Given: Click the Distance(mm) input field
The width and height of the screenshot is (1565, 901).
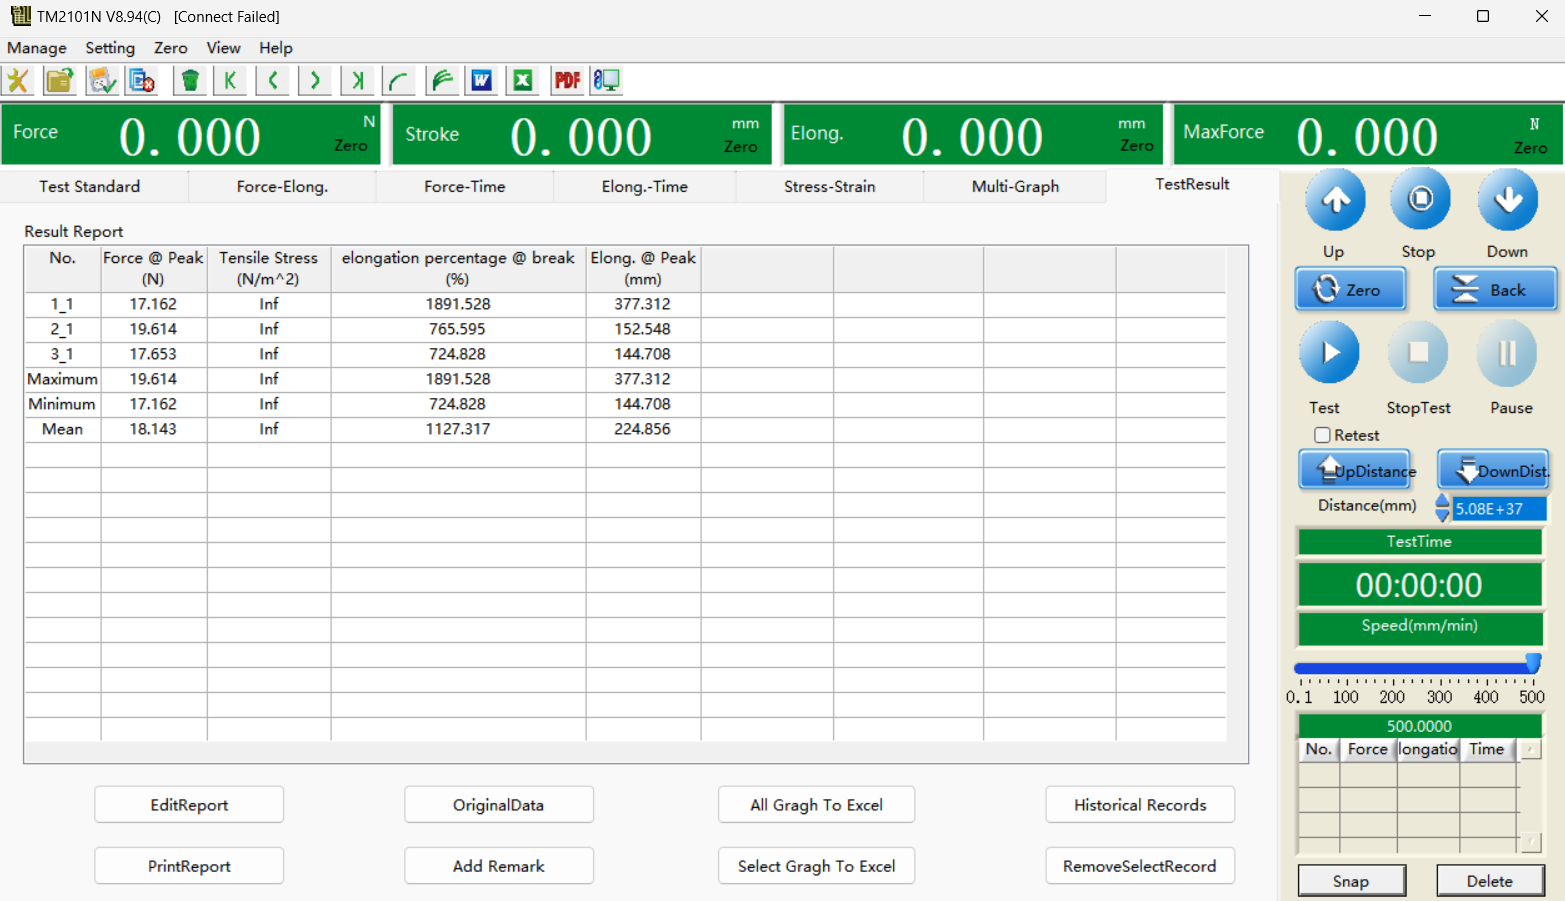Looking at the screenshot, I should click(1498, 509).
